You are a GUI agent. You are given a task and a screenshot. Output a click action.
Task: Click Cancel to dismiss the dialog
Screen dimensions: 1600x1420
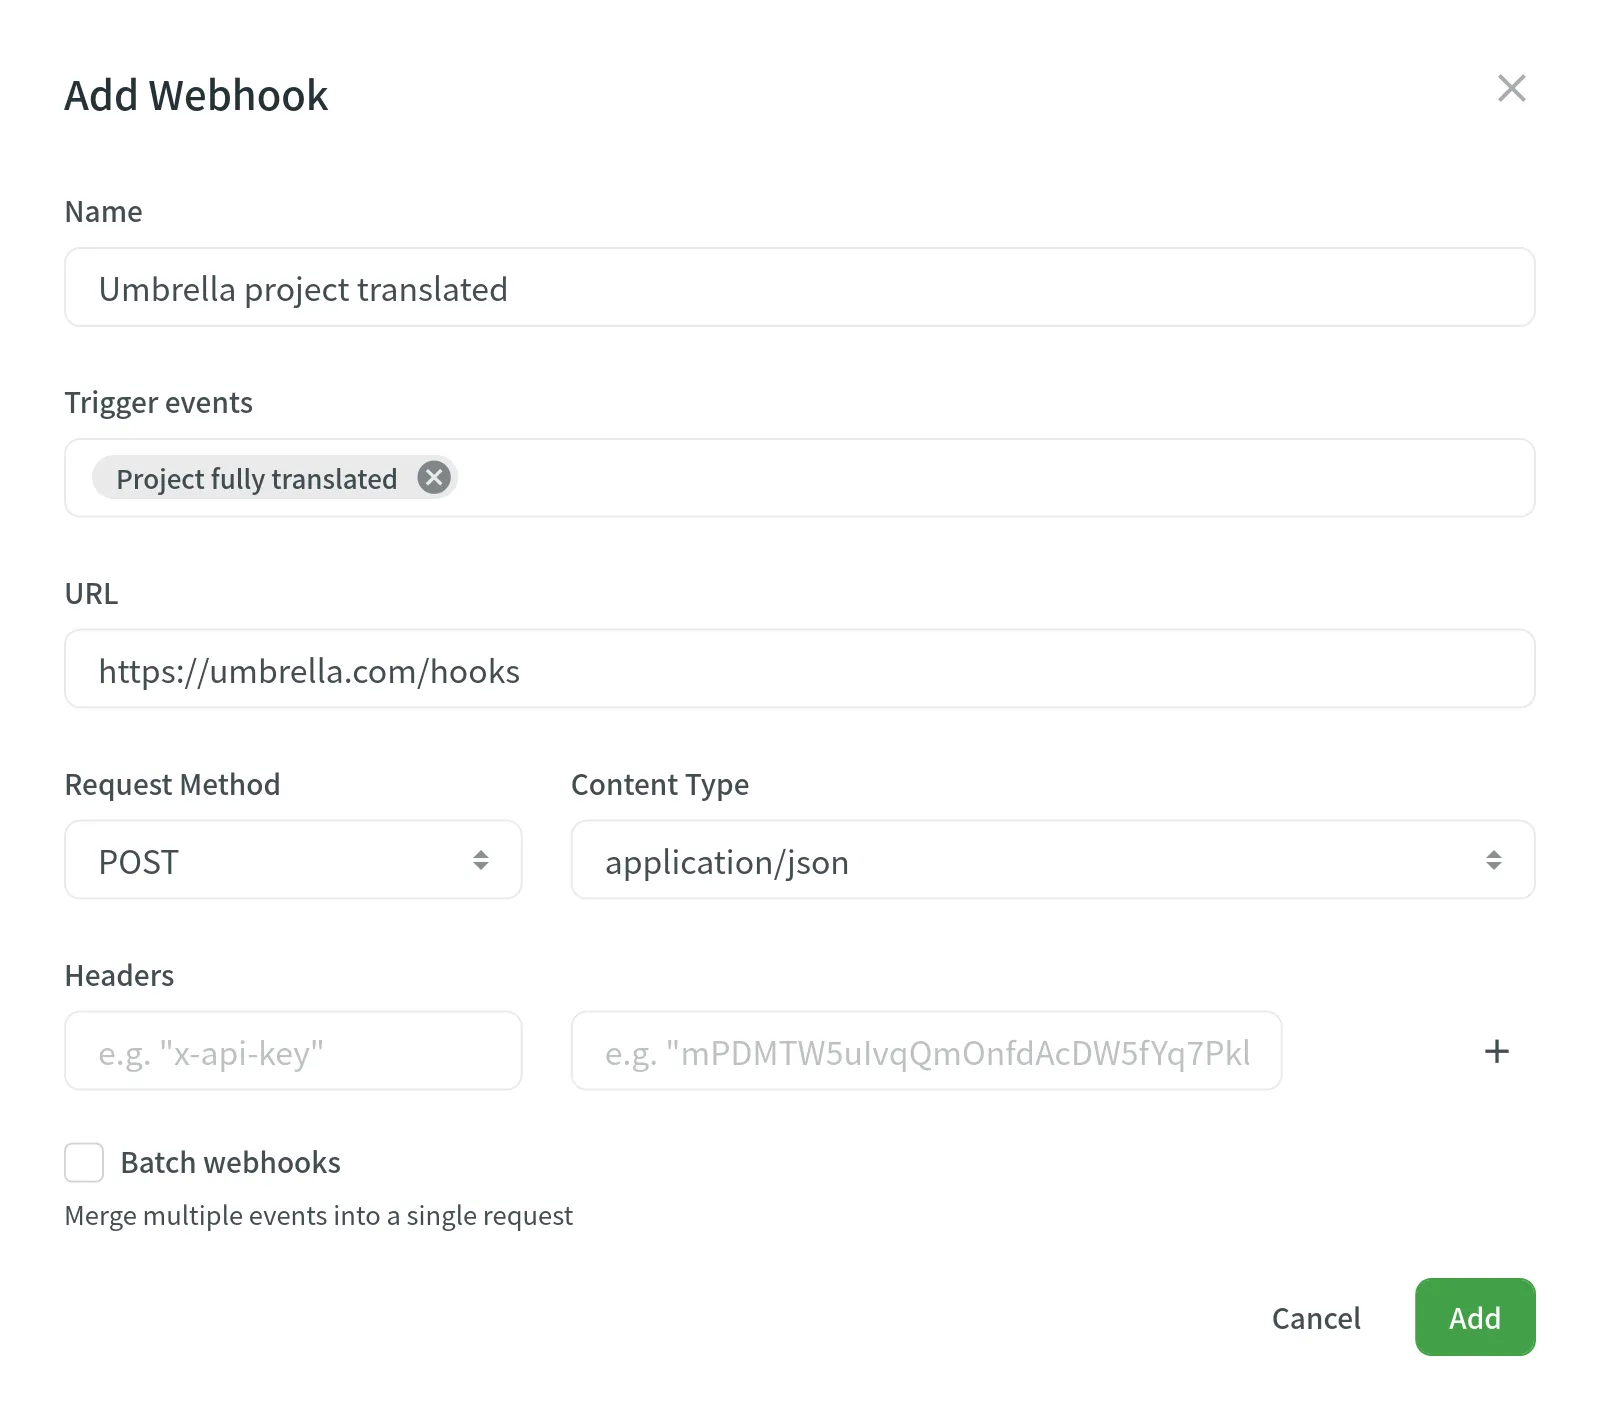[1316, 1317]
